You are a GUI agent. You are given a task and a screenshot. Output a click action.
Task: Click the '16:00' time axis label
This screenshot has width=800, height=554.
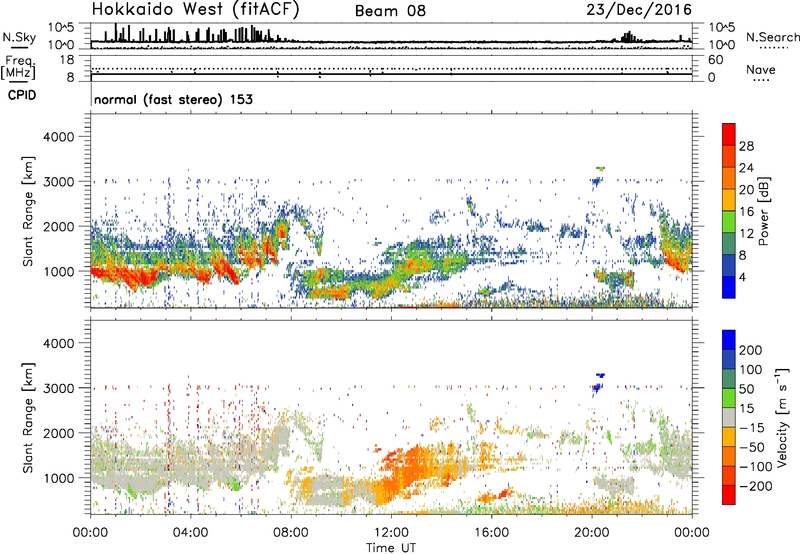(491, 533)
